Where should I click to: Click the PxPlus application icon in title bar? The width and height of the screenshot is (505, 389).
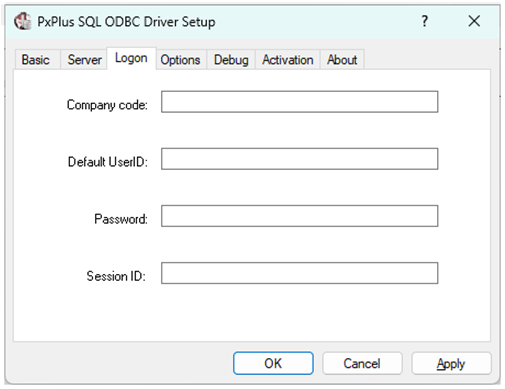point(23,21)
